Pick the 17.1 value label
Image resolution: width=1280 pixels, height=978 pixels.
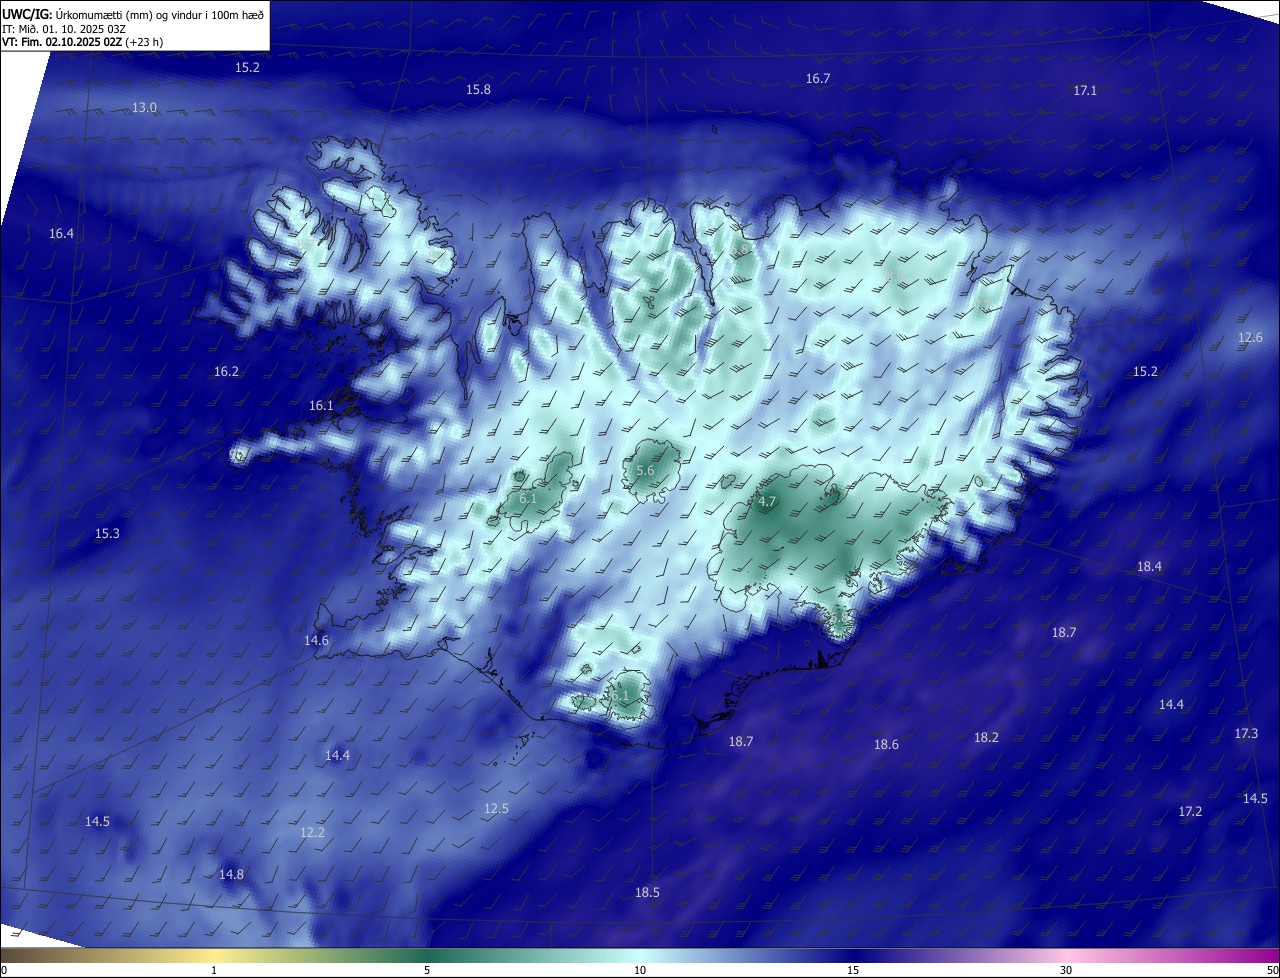click(x=1085, y=90)
